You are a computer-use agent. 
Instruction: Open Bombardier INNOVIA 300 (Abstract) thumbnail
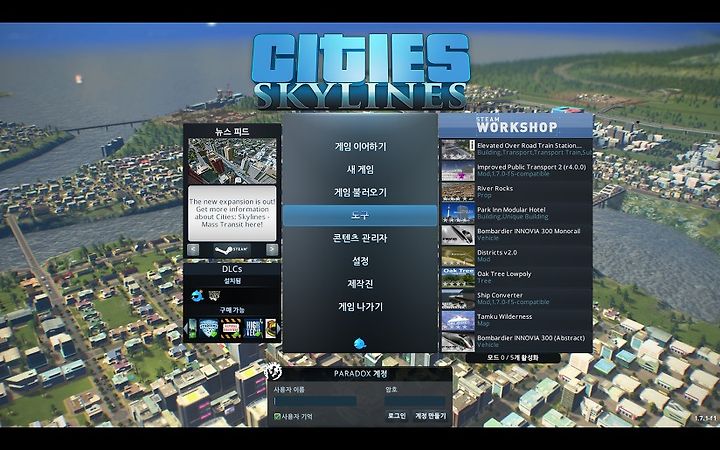[x=458, y=342]
